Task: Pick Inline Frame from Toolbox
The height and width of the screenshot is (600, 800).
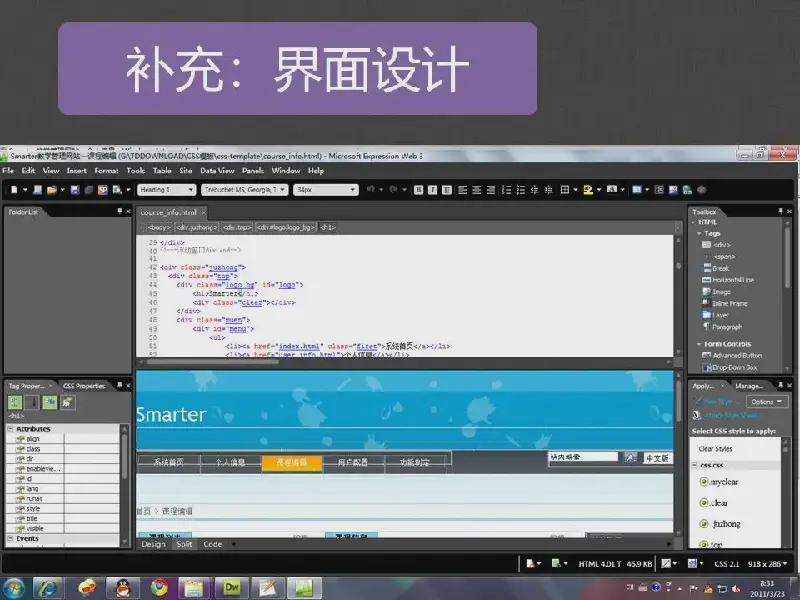Action: click(724, 303)
